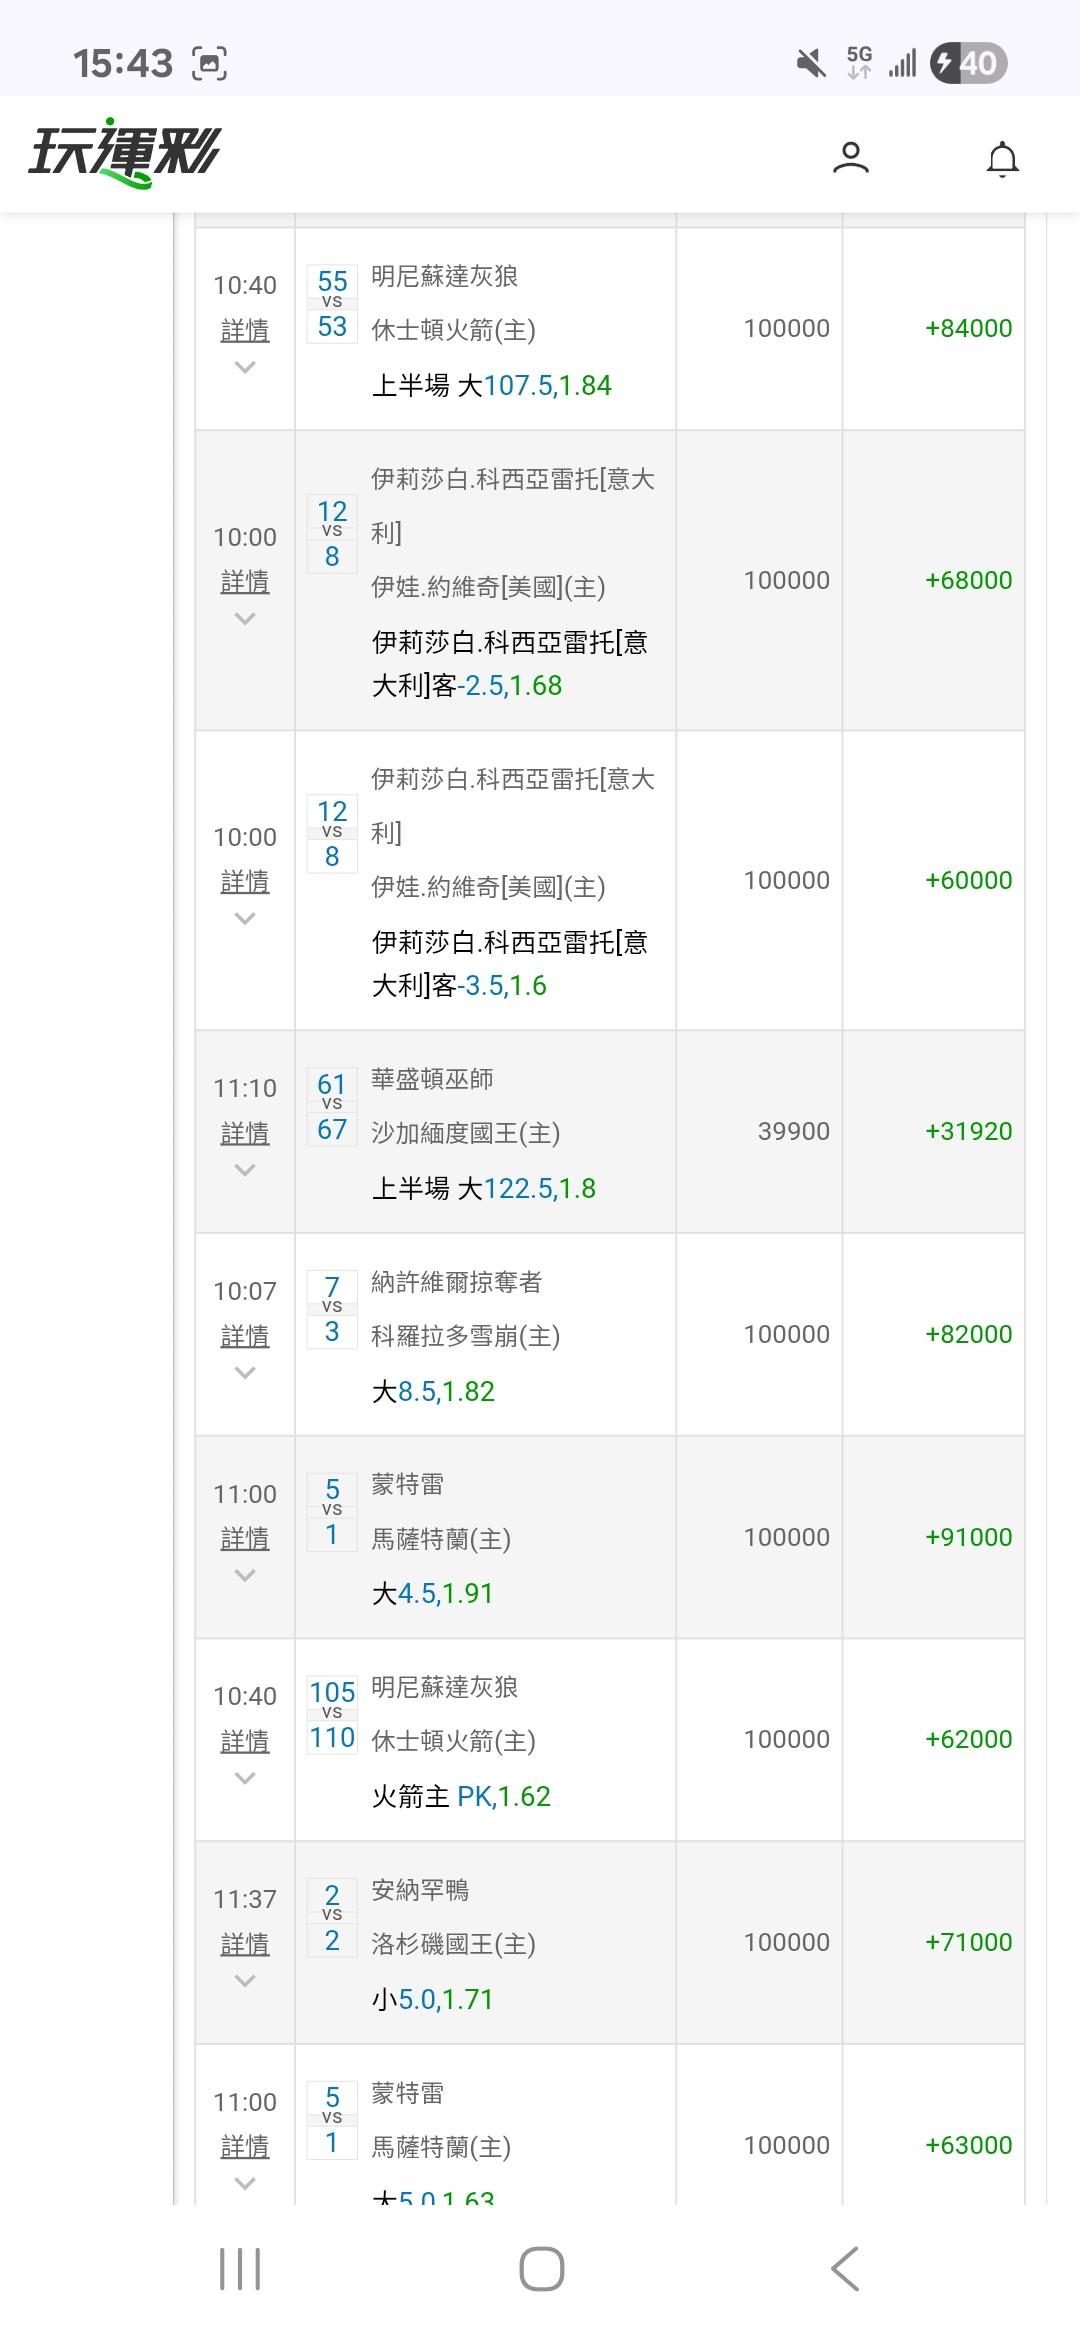Open 詳情 link for the 蒙特雷 大4.5 bet
The height and width of the screenshot is (2340, 1080).
click(x=245, y=1538)
